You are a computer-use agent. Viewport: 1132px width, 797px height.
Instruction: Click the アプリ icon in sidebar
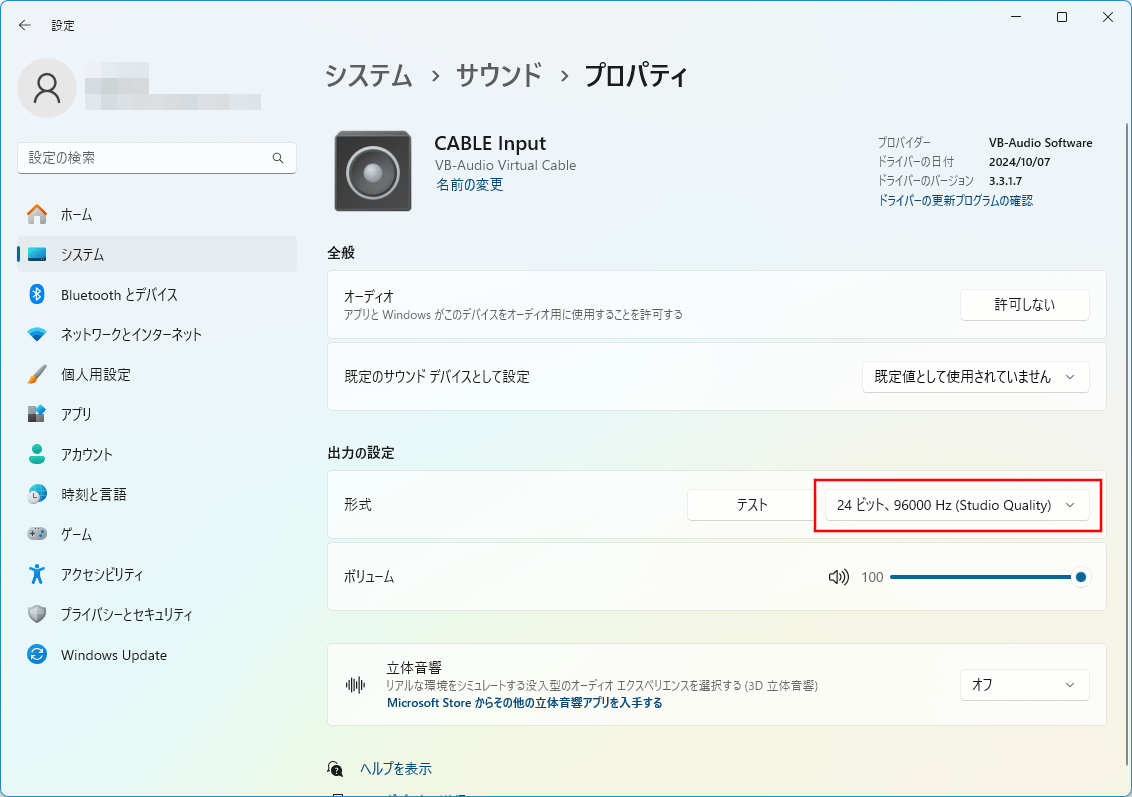pyautogui.click(x=37, y=414)
